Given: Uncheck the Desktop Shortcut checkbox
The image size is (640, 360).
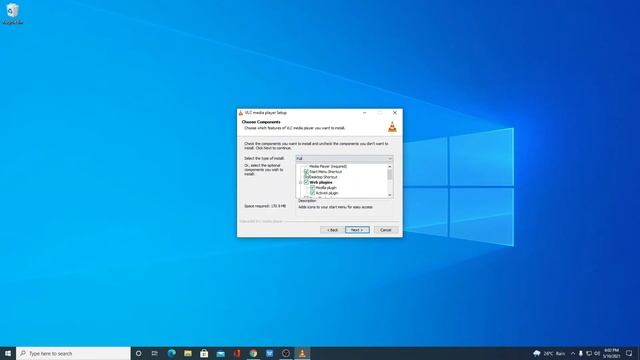Looking at the screenshot, I should [306, 177].
